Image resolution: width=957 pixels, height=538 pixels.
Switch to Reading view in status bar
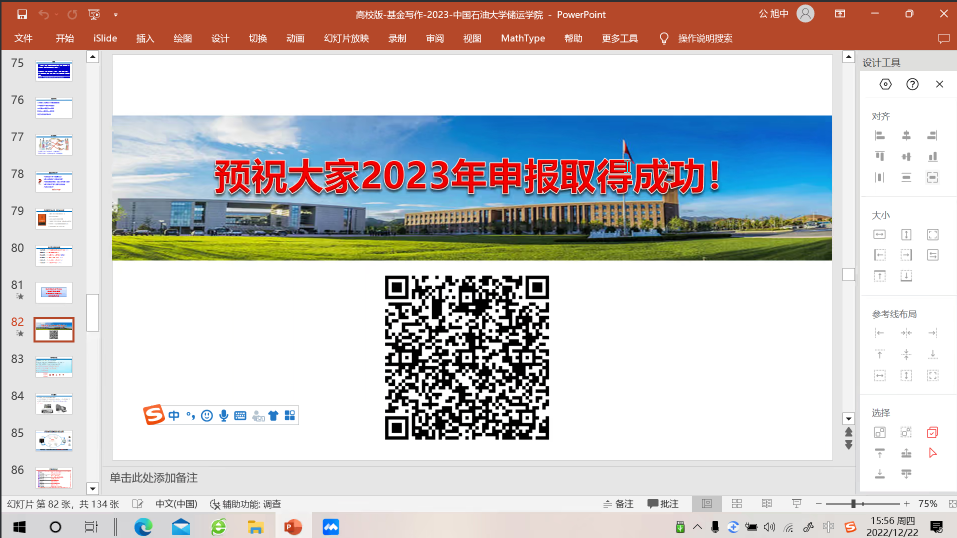(x=765, y=504)
